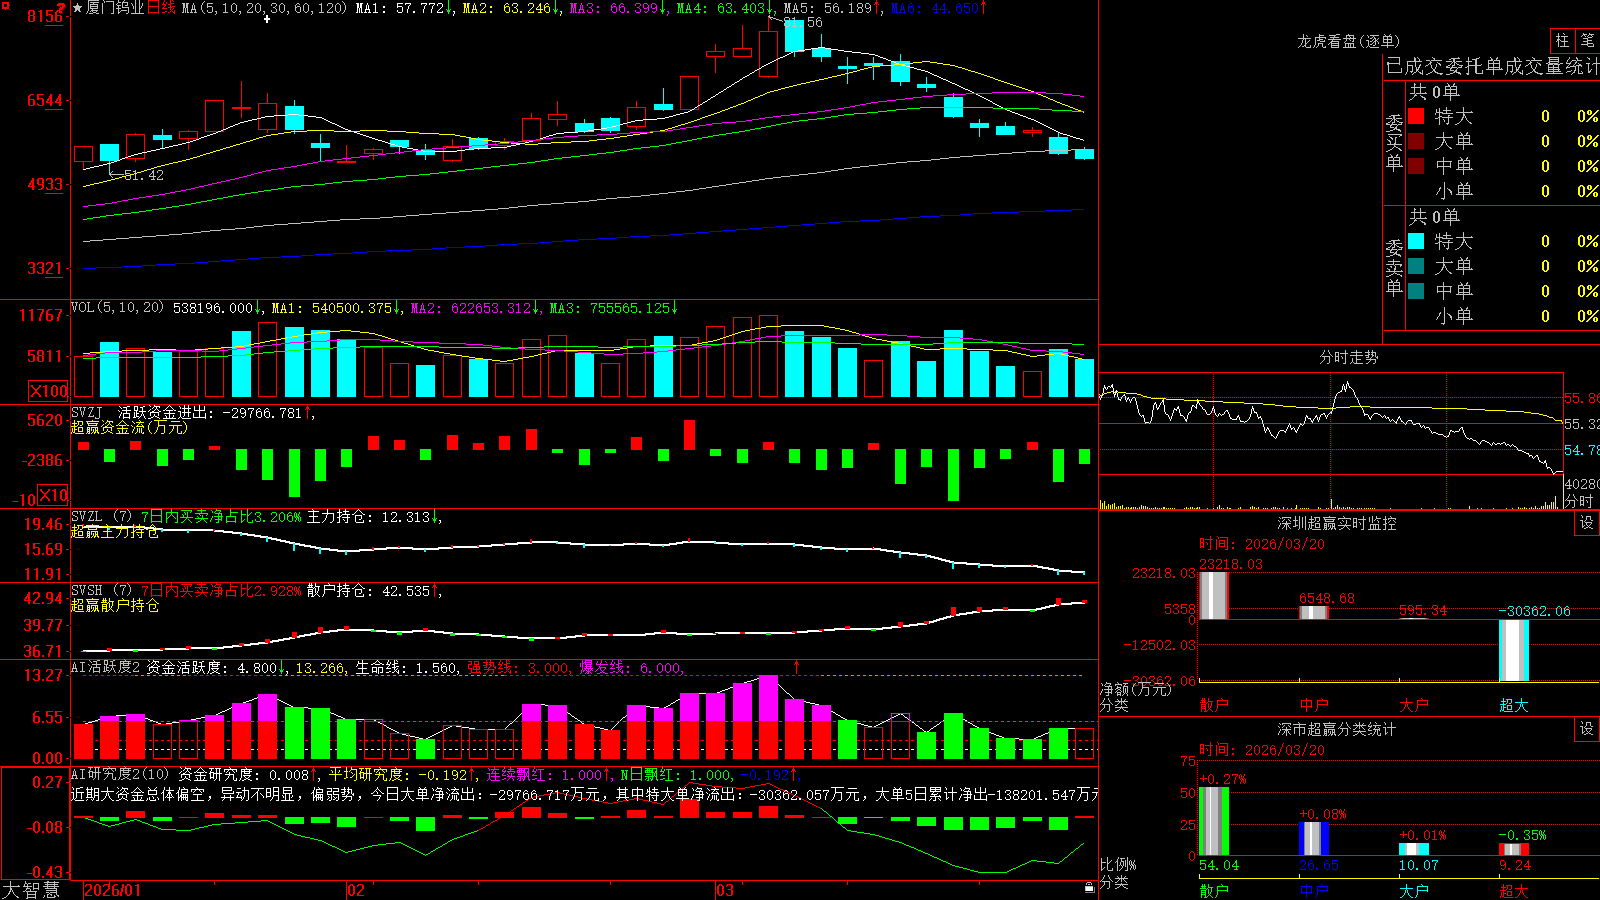
Task: Click the VOL(5,10,20) indicator label
Action: (117, 308)
